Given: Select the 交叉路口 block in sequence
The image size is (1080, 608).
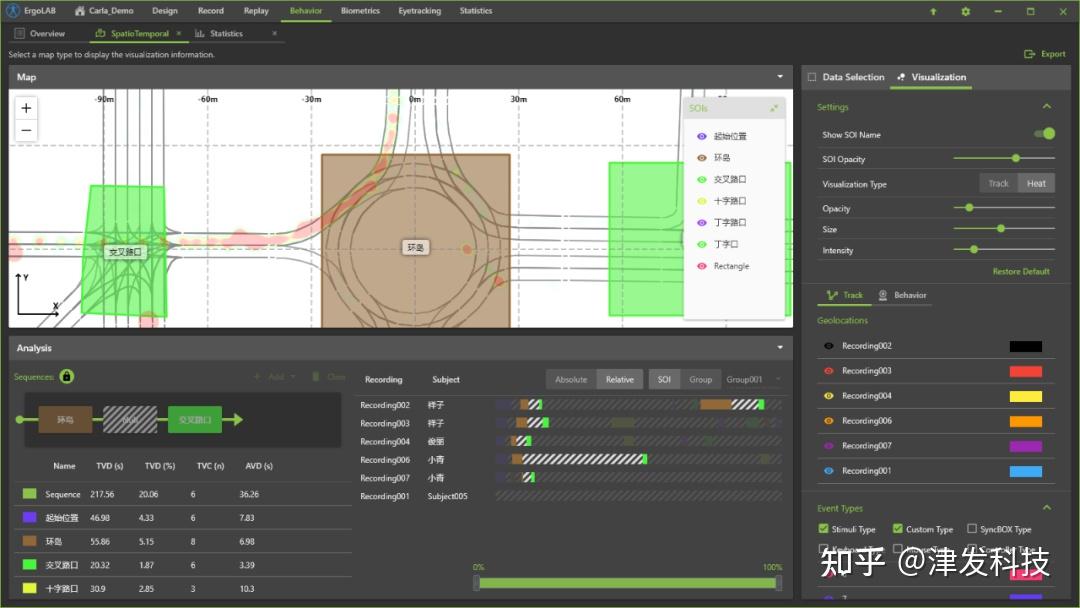Looking at the screenshot, I should point(195,419).
